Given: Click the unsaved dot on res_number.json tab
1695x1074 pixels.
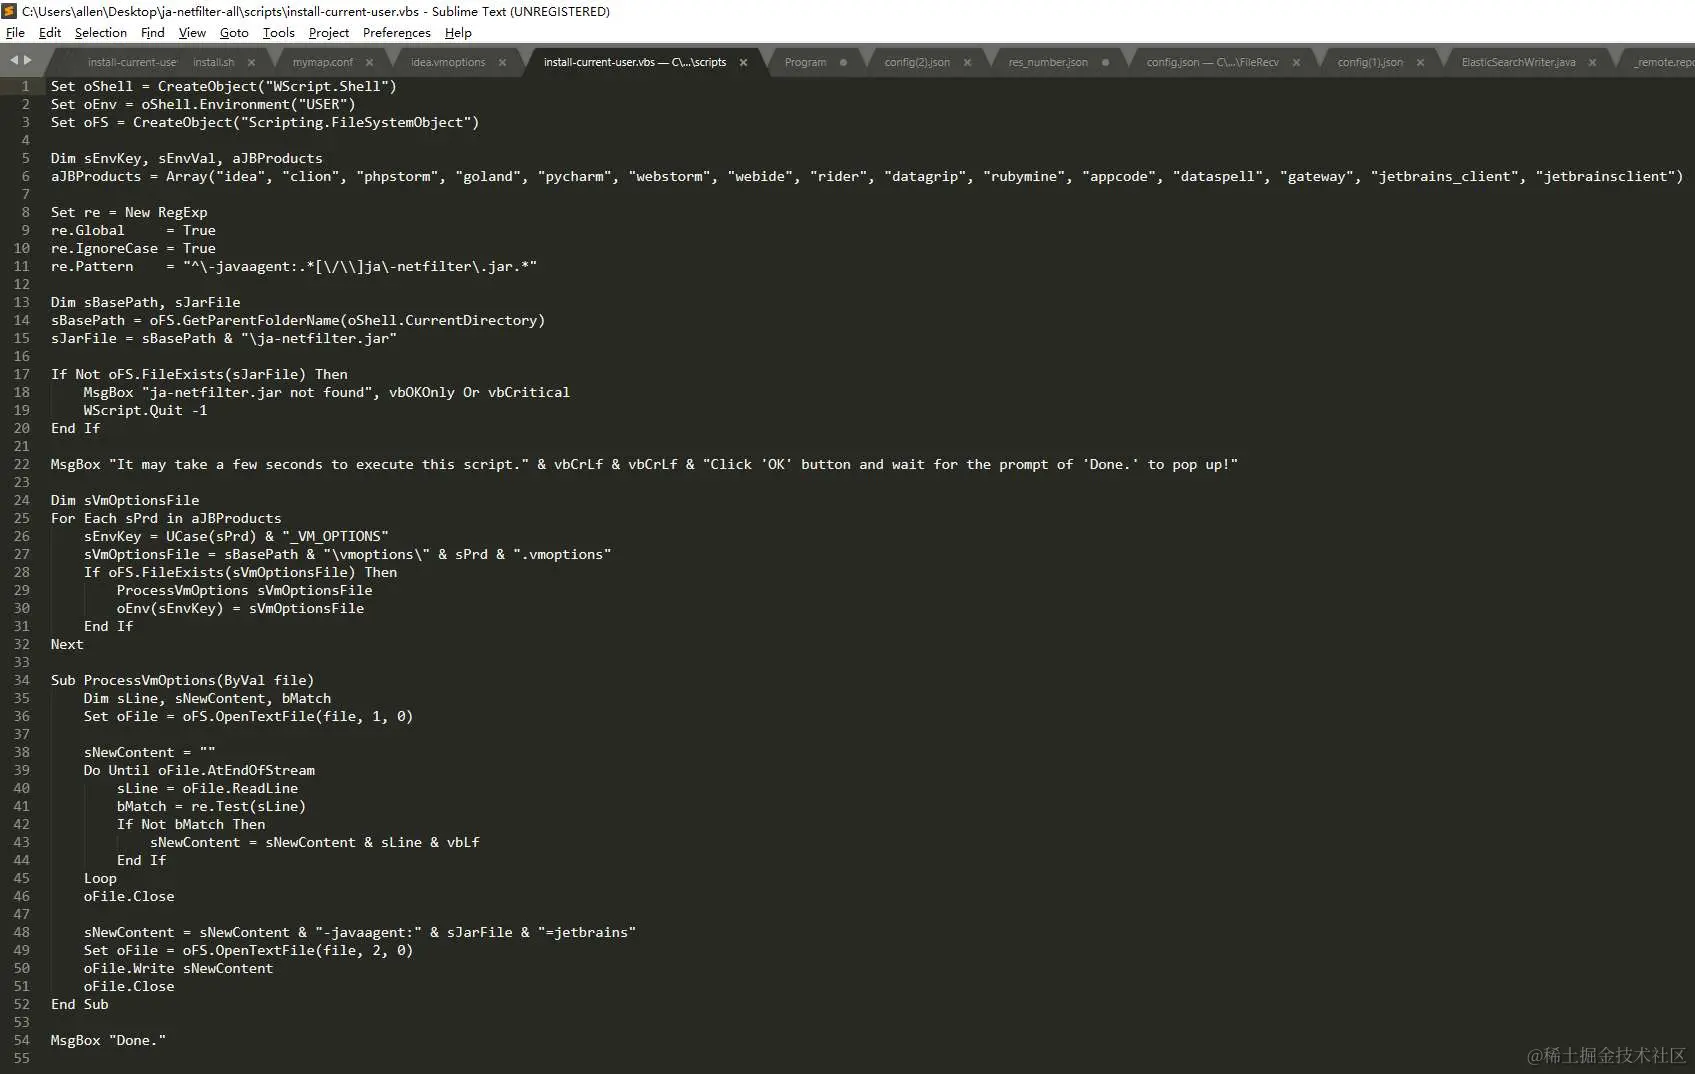Looking at the screenshot, I should tap(1105, 62).
